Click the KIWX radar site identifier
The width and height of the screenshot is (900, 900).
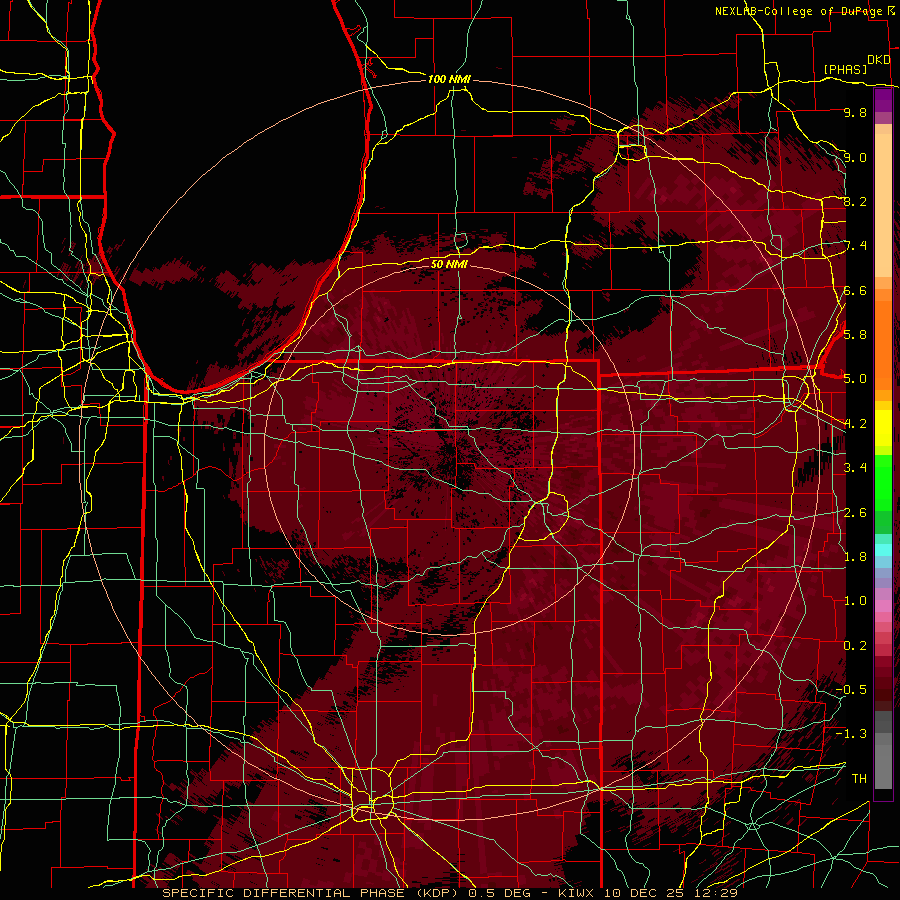577,893
